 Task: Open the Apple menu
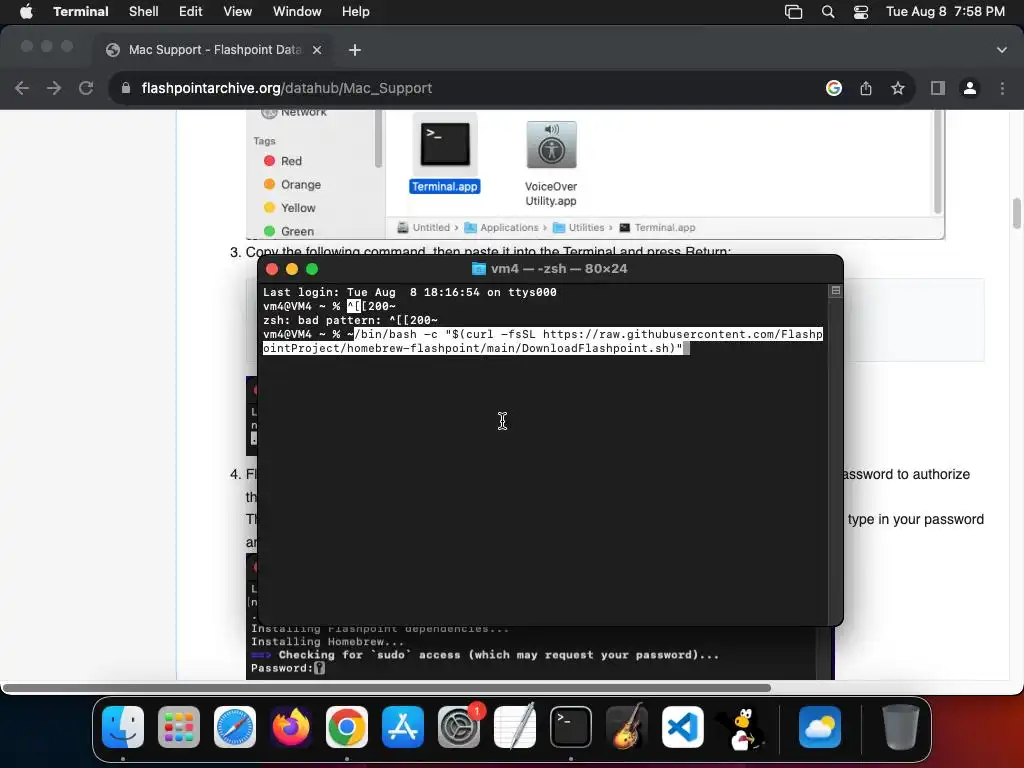click(x=26, y=11)
